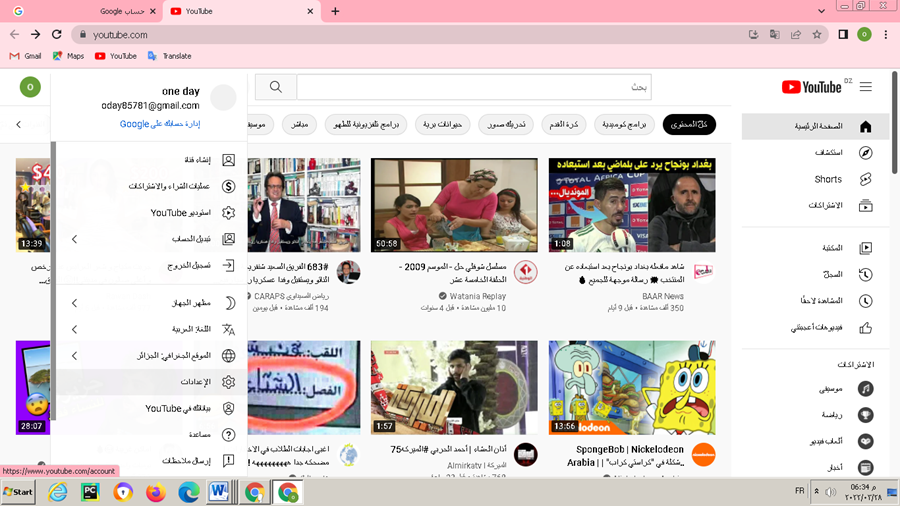Image resolution: width=900 pixels, height=506 pixels.
Task: Open Chrome tab search dropdown arrow
Action: pyautogui.click(x=821, y=11)
